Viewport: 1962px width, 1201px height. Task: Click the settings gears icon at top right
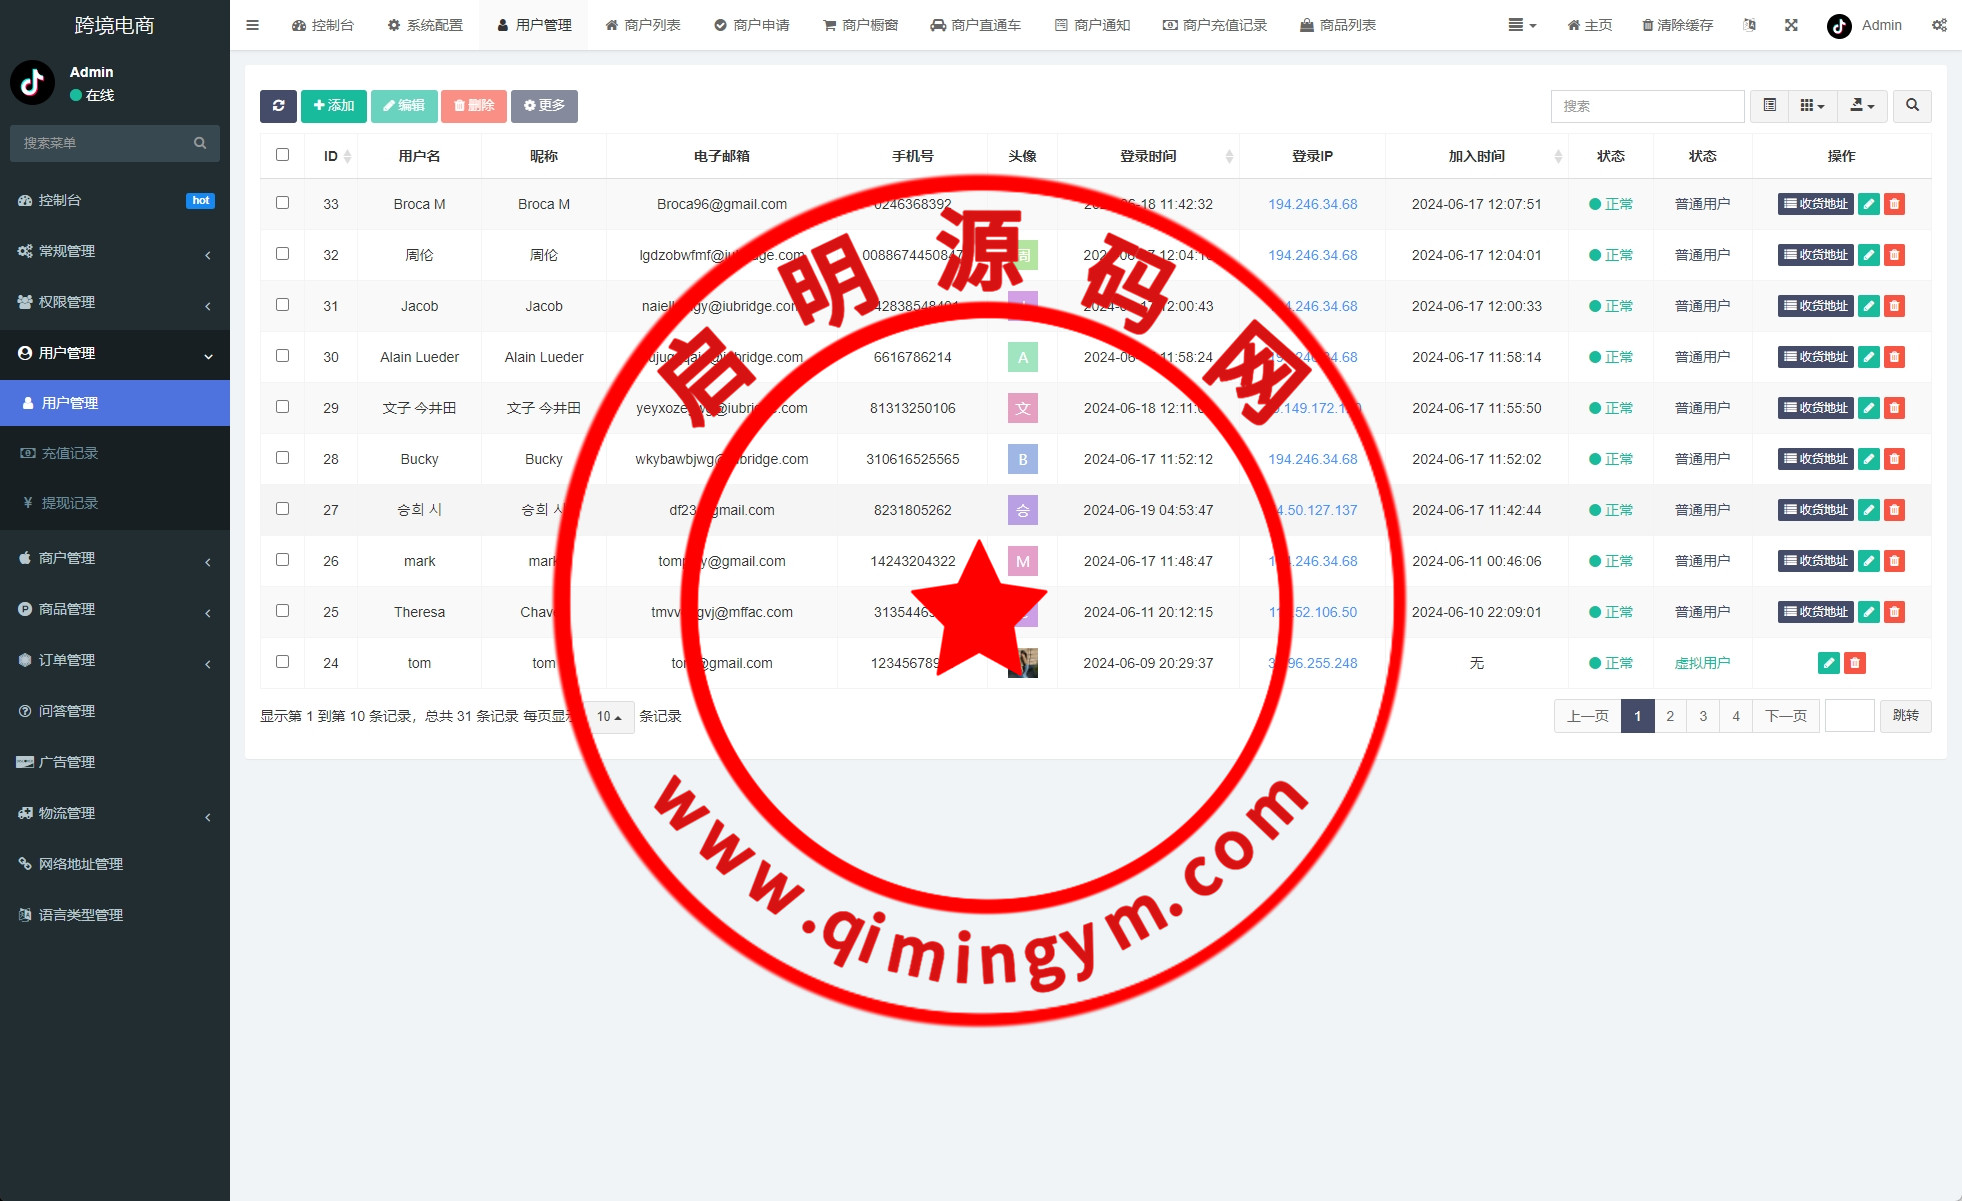(x=1939, y=25)
